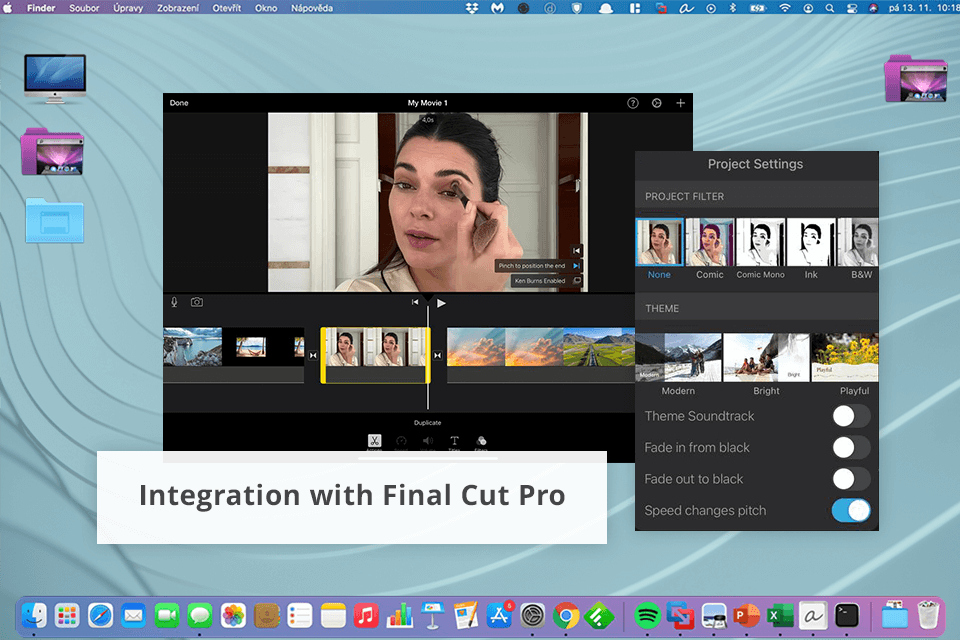
Task: Open Spotlight search in menu bar
Action: point(829,8)
